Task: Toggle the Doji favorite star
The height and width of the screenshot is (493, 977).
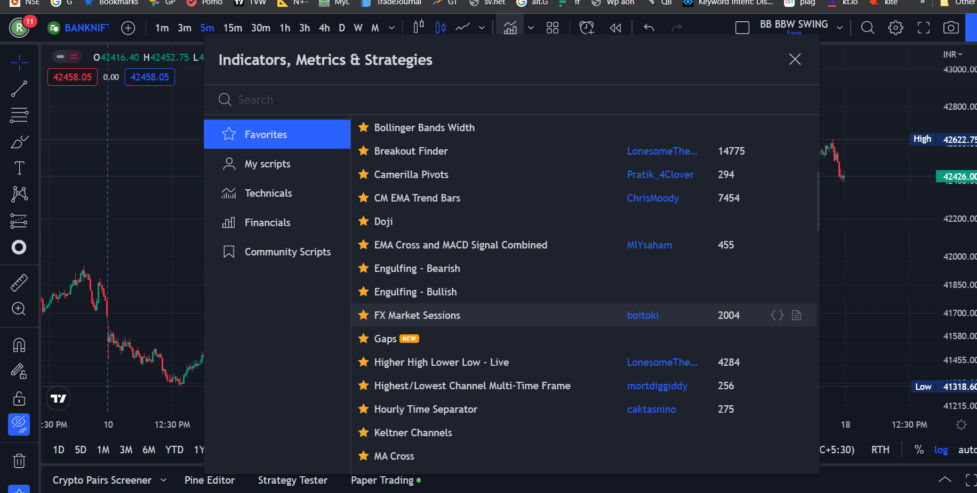Action: pos(363,221)
